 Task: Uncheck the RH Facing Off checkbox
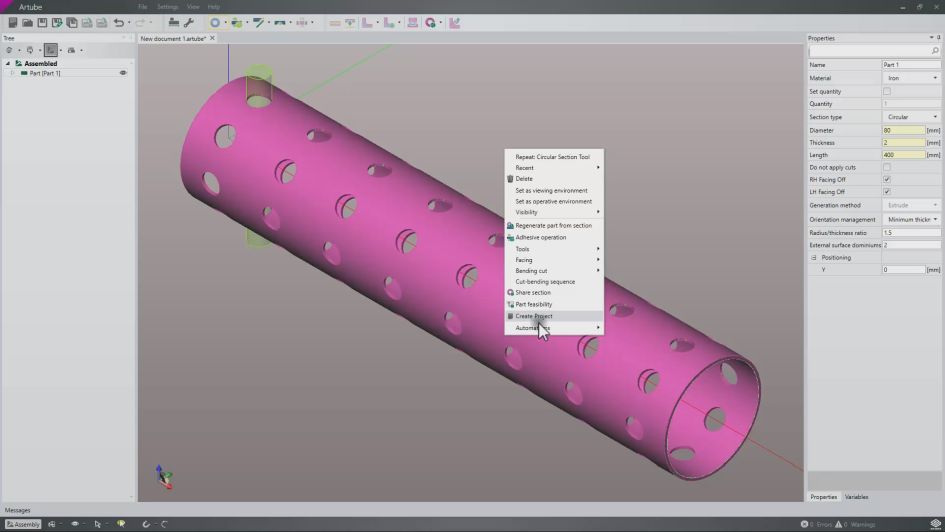click(886, 180)
